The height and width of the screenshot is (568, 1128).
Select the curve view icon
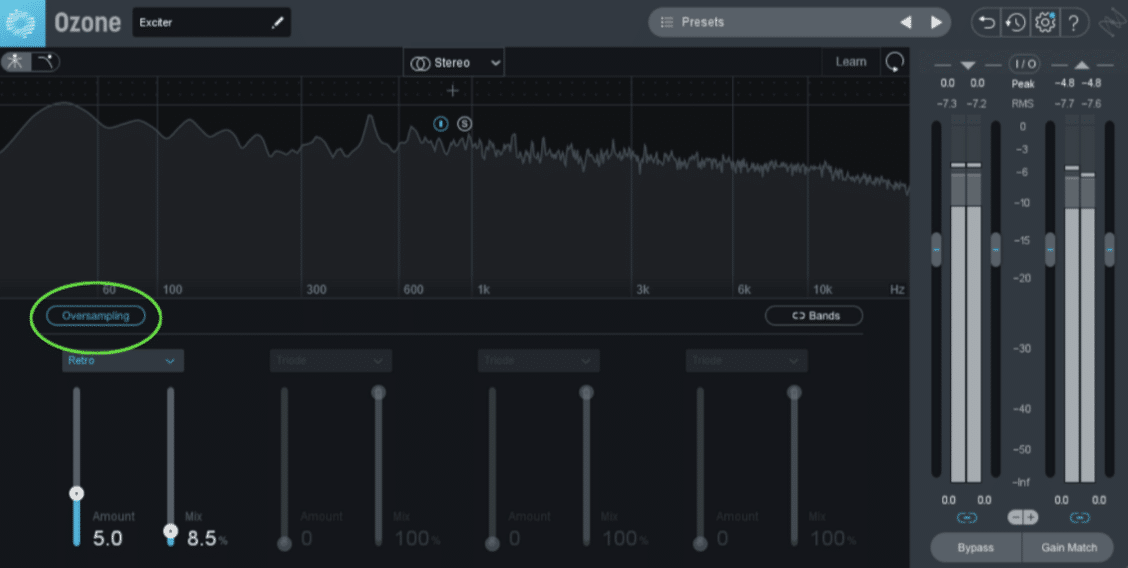point(45,62)
